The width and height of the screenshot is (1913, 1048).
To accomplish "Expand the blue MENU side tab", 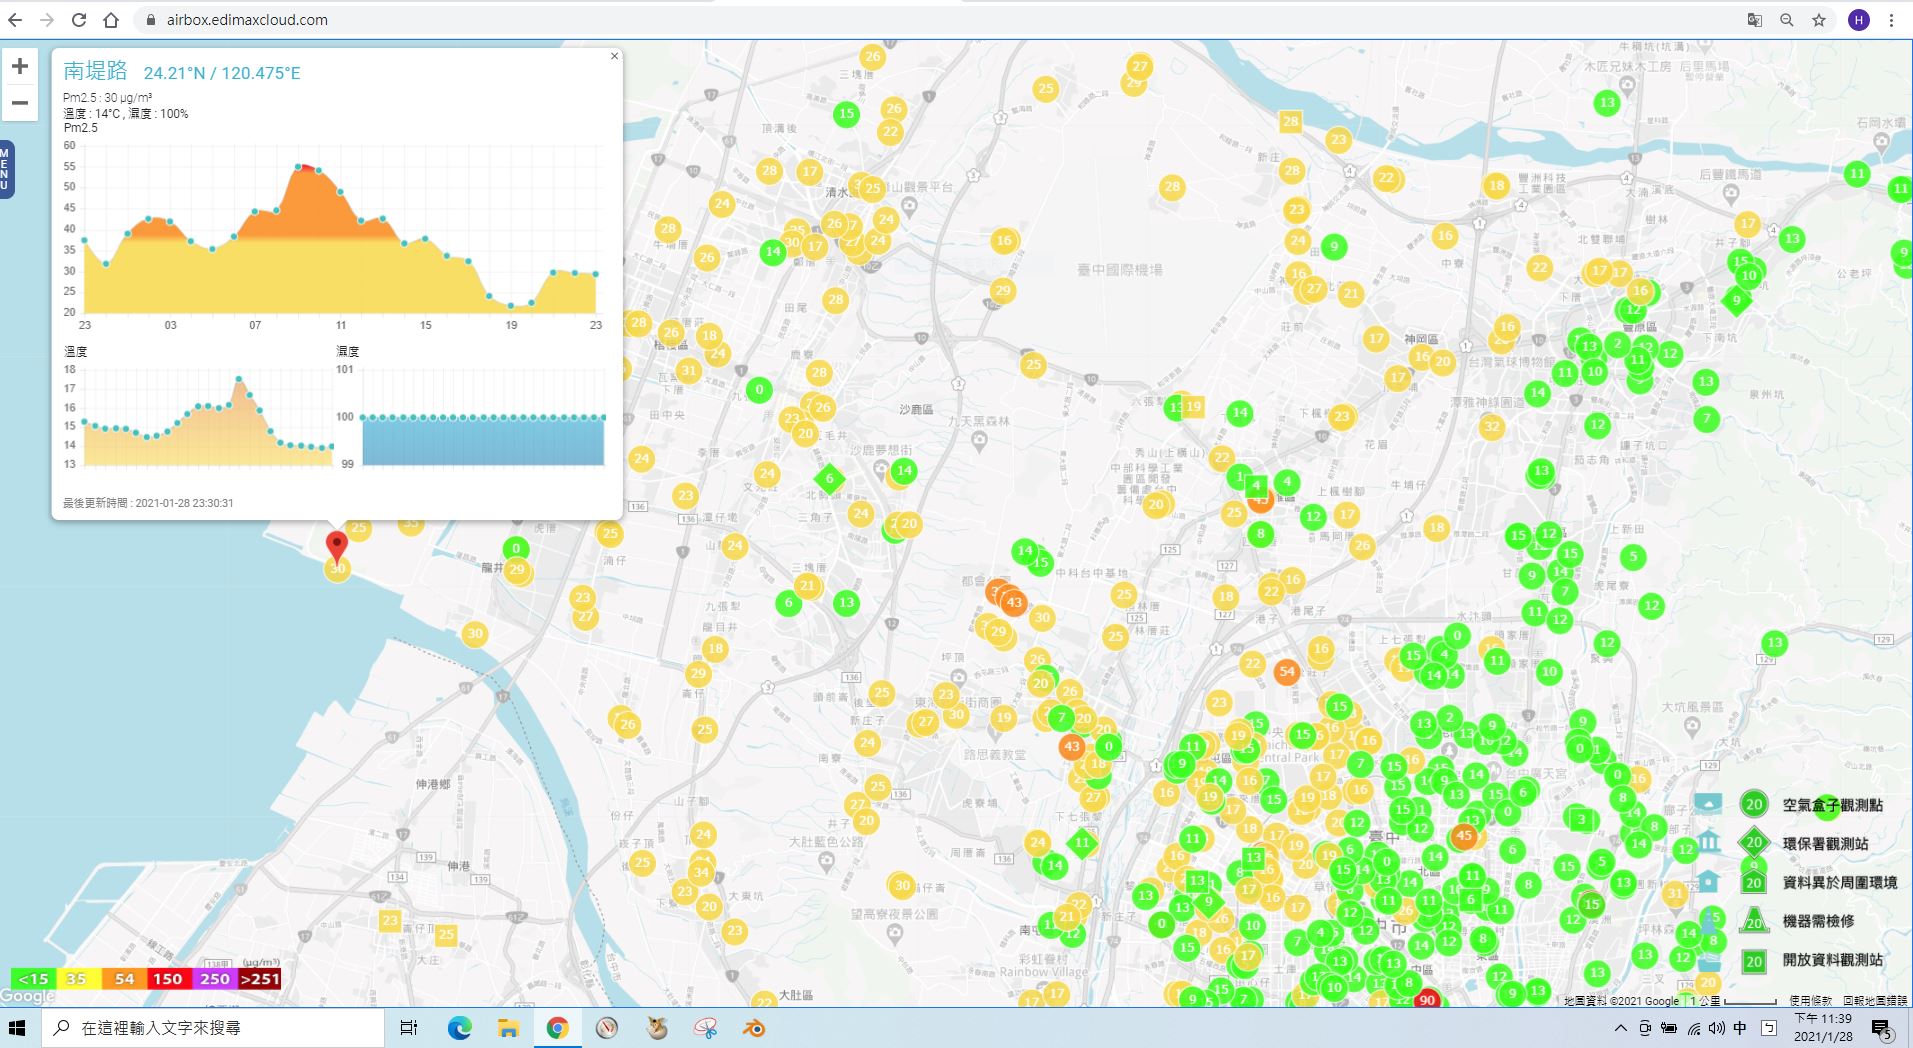I will [x=6, y=169].
